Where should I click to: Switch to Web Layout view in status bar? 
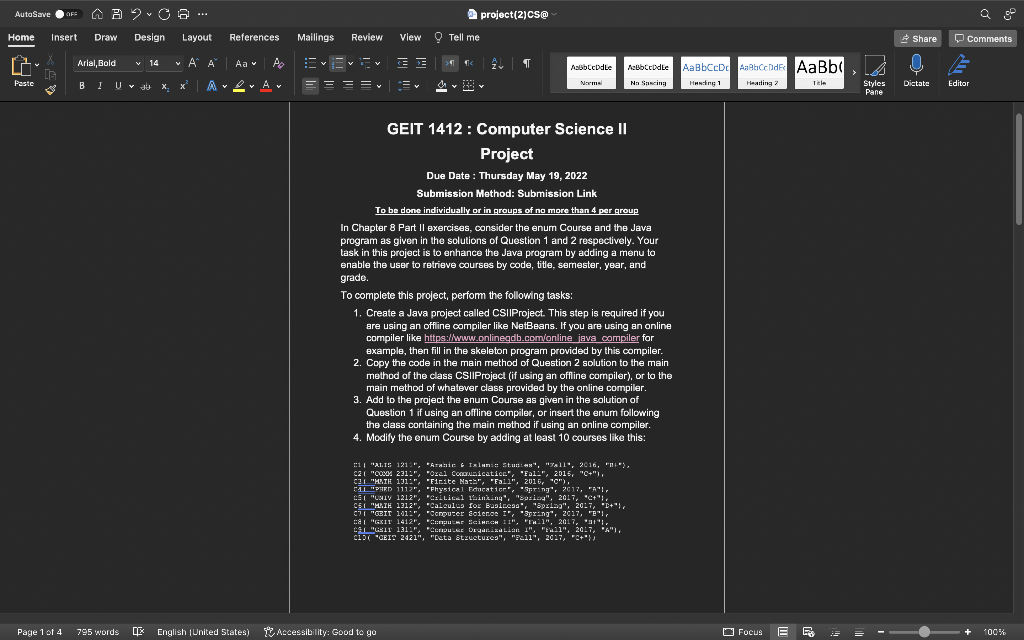(x=808, y=632)
